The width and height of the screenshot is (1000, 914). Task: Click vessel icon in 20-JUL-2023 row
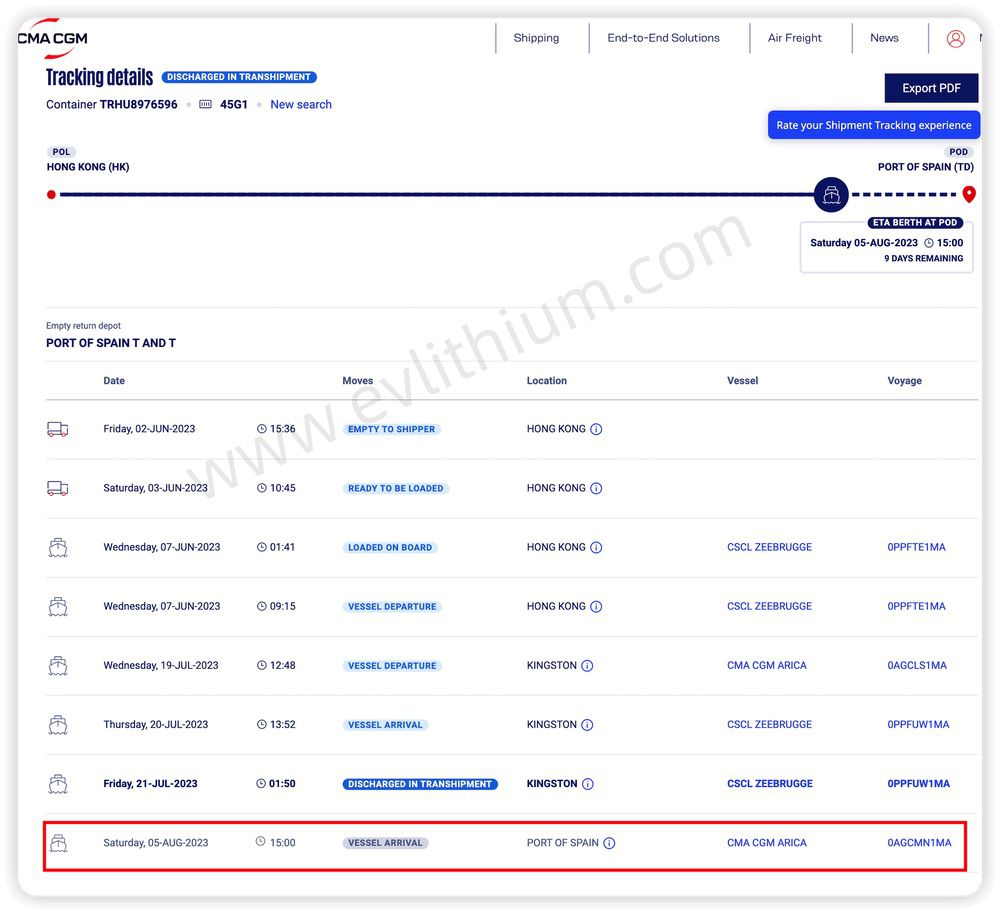pos(58,725)
